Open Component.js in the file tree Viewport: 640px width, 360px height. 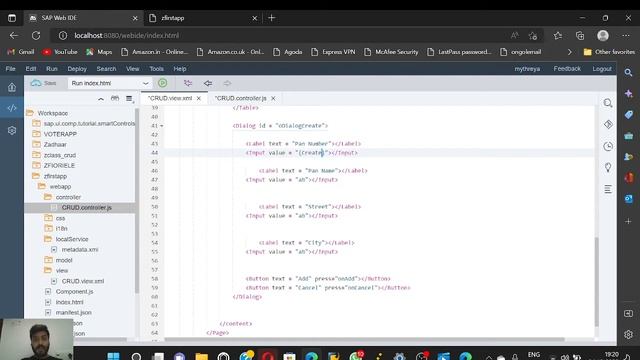74,291
